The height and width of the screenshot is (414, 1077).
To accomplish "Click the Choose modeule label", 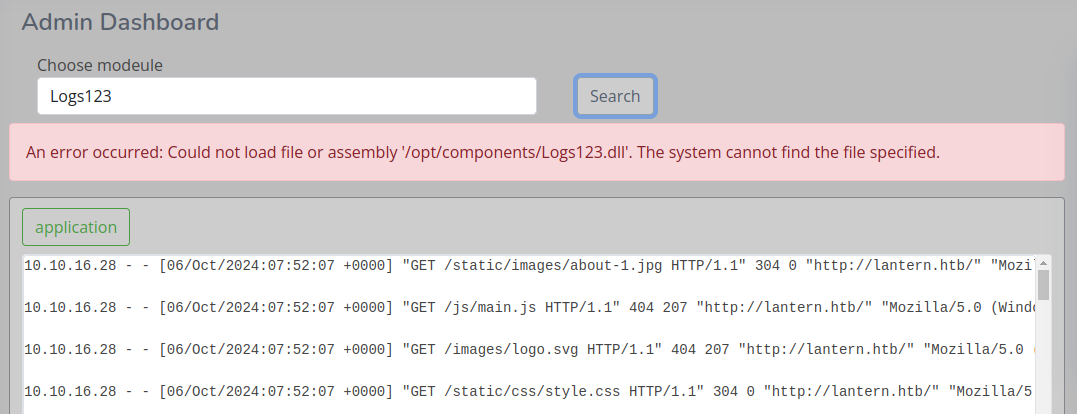I will click(100, 65).
